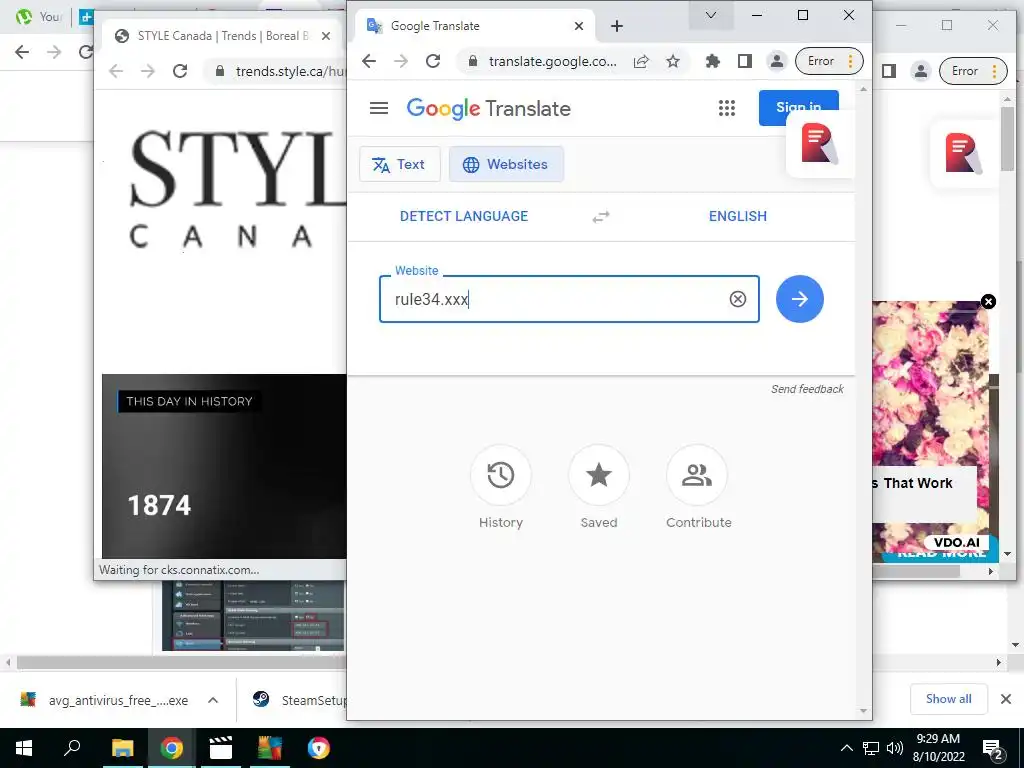Click trends.style.ca address bar
Screen dimensions: 1024x768
pyautogui.click(x=290, y=71)
